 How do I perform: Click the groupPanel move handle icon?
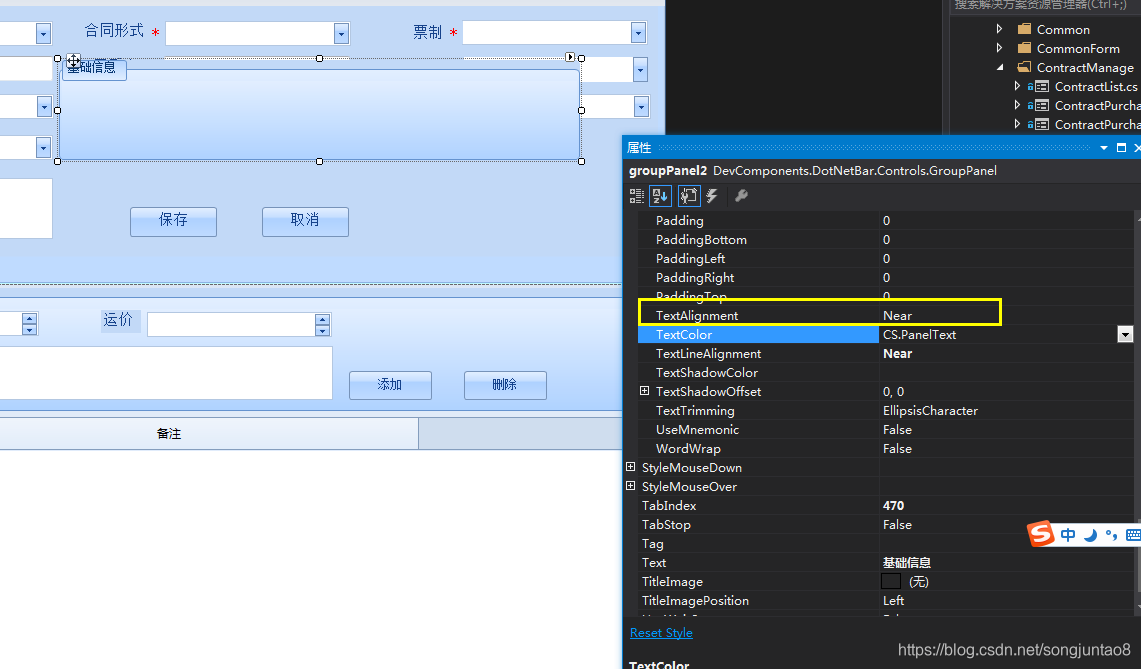(x=73, y=60)
